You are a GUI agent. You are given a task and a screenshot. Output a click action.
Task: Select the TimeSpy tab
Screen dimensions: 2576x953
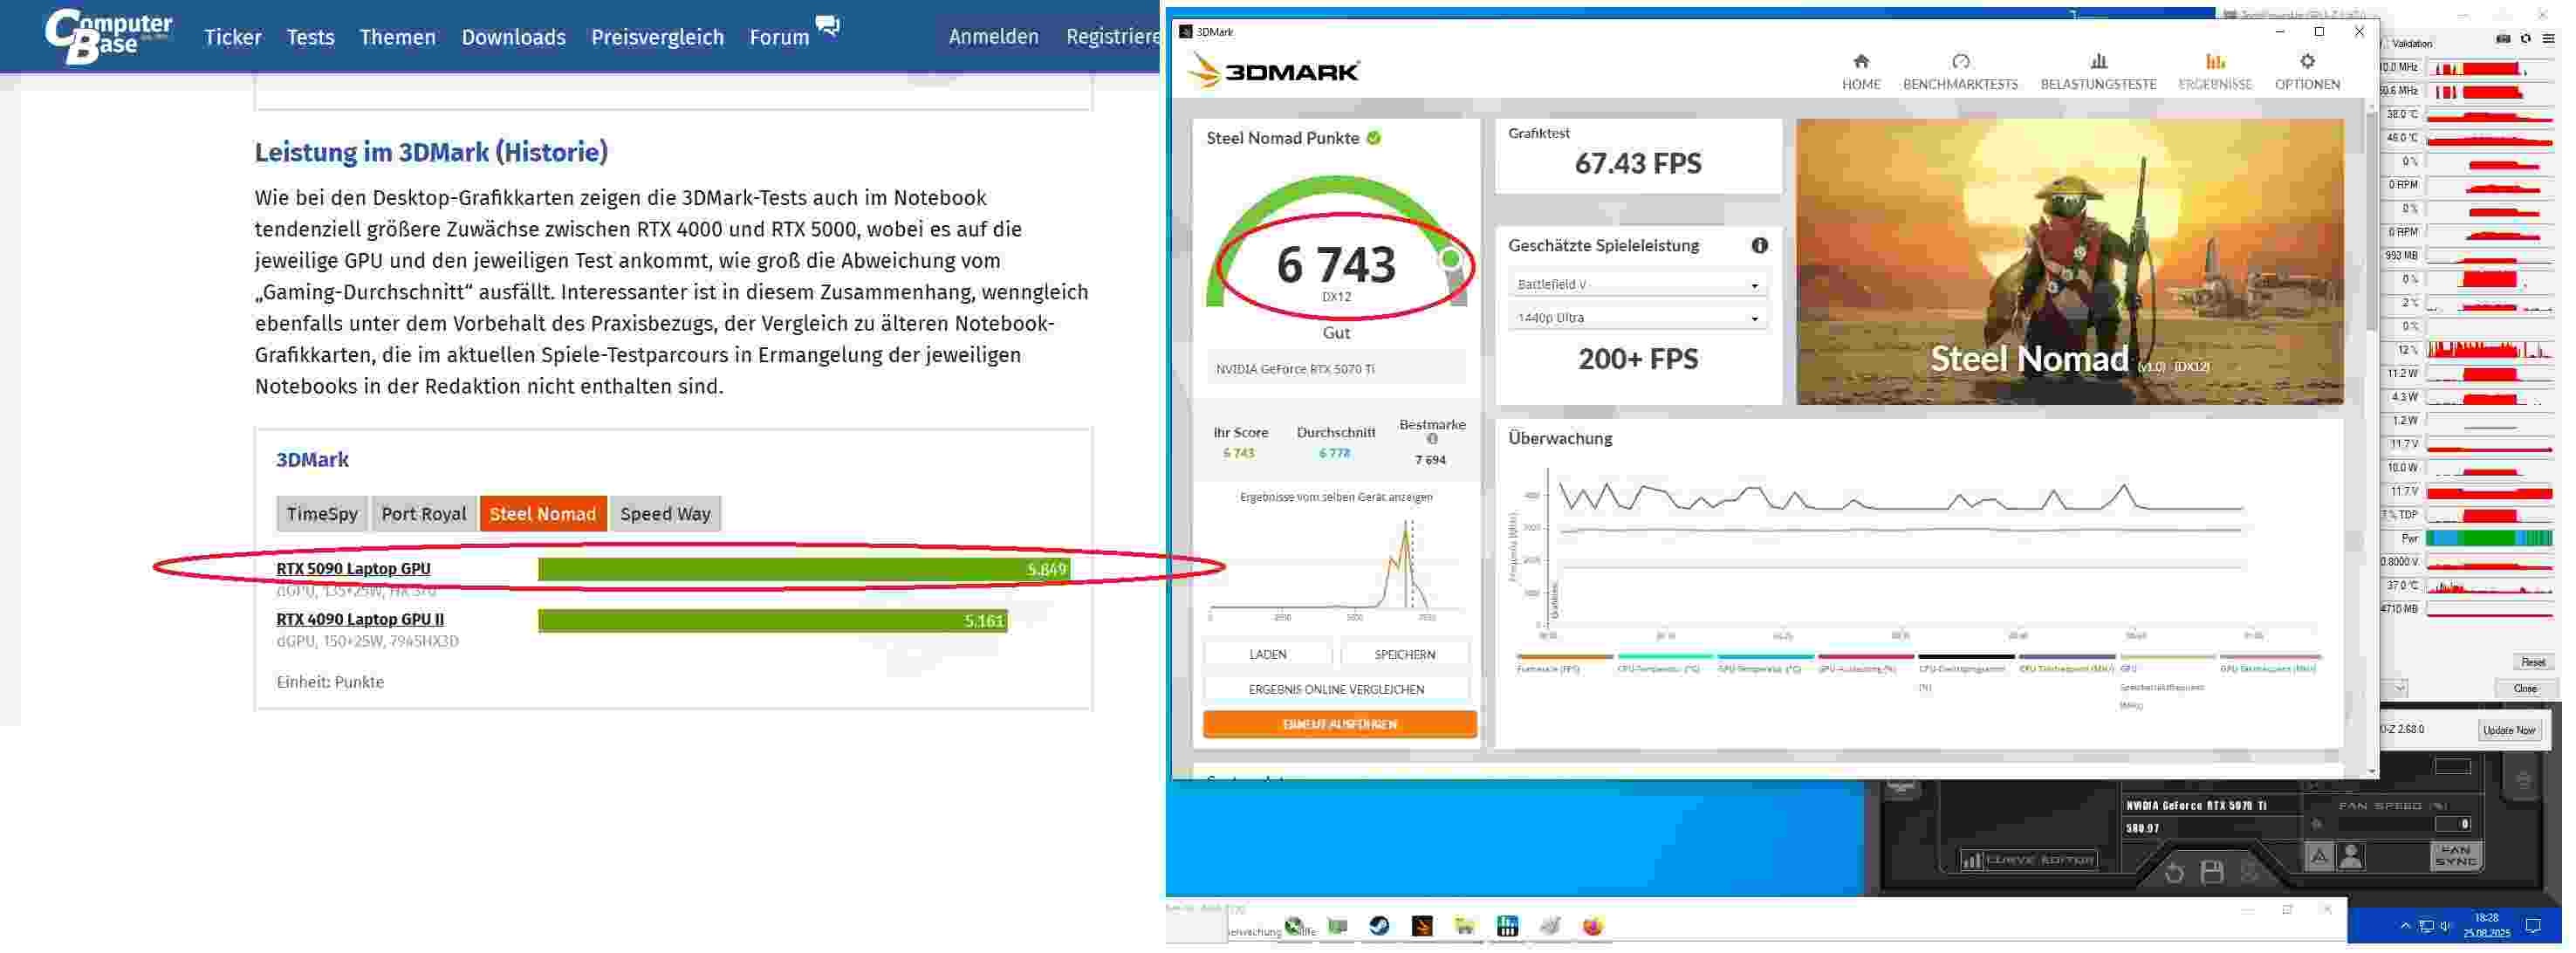321,513
